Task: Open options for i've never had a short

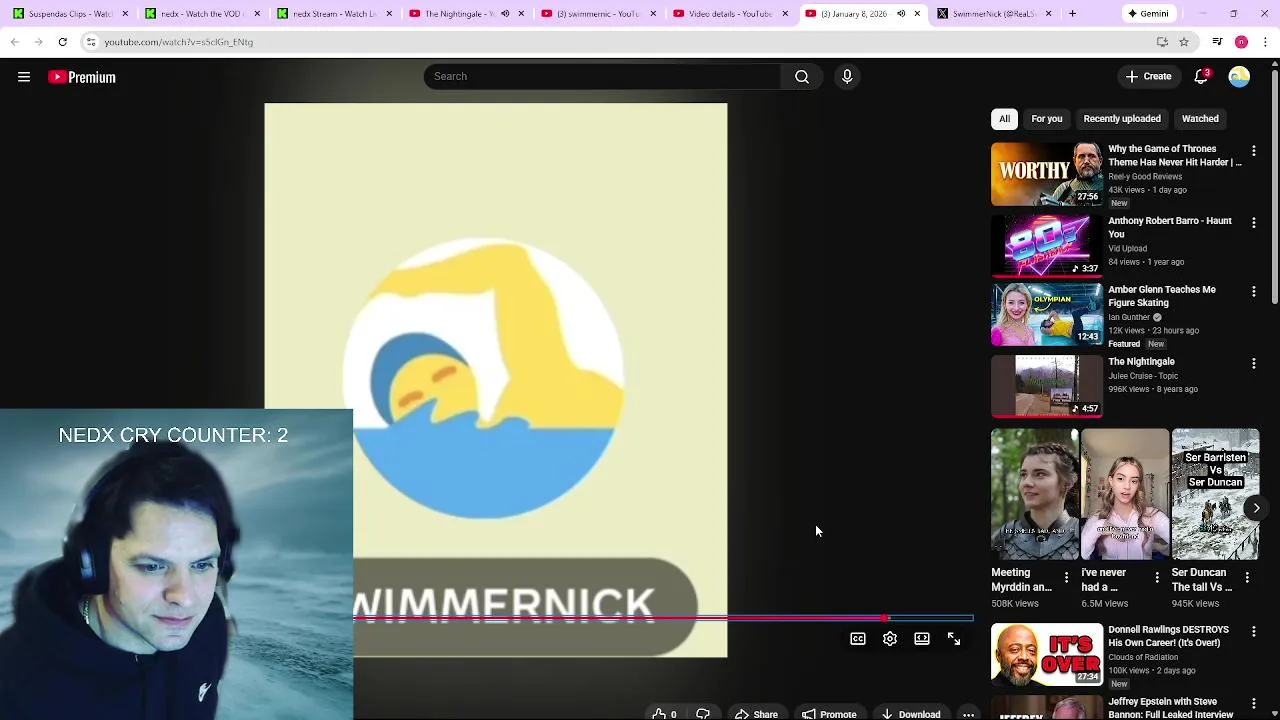Action: click(1157, 578)
